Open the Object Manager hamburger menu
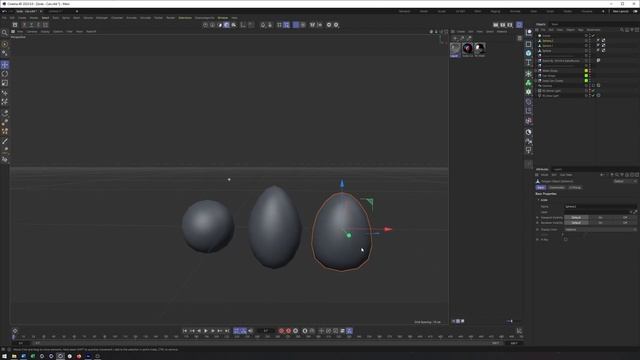 tap(537, 30)
